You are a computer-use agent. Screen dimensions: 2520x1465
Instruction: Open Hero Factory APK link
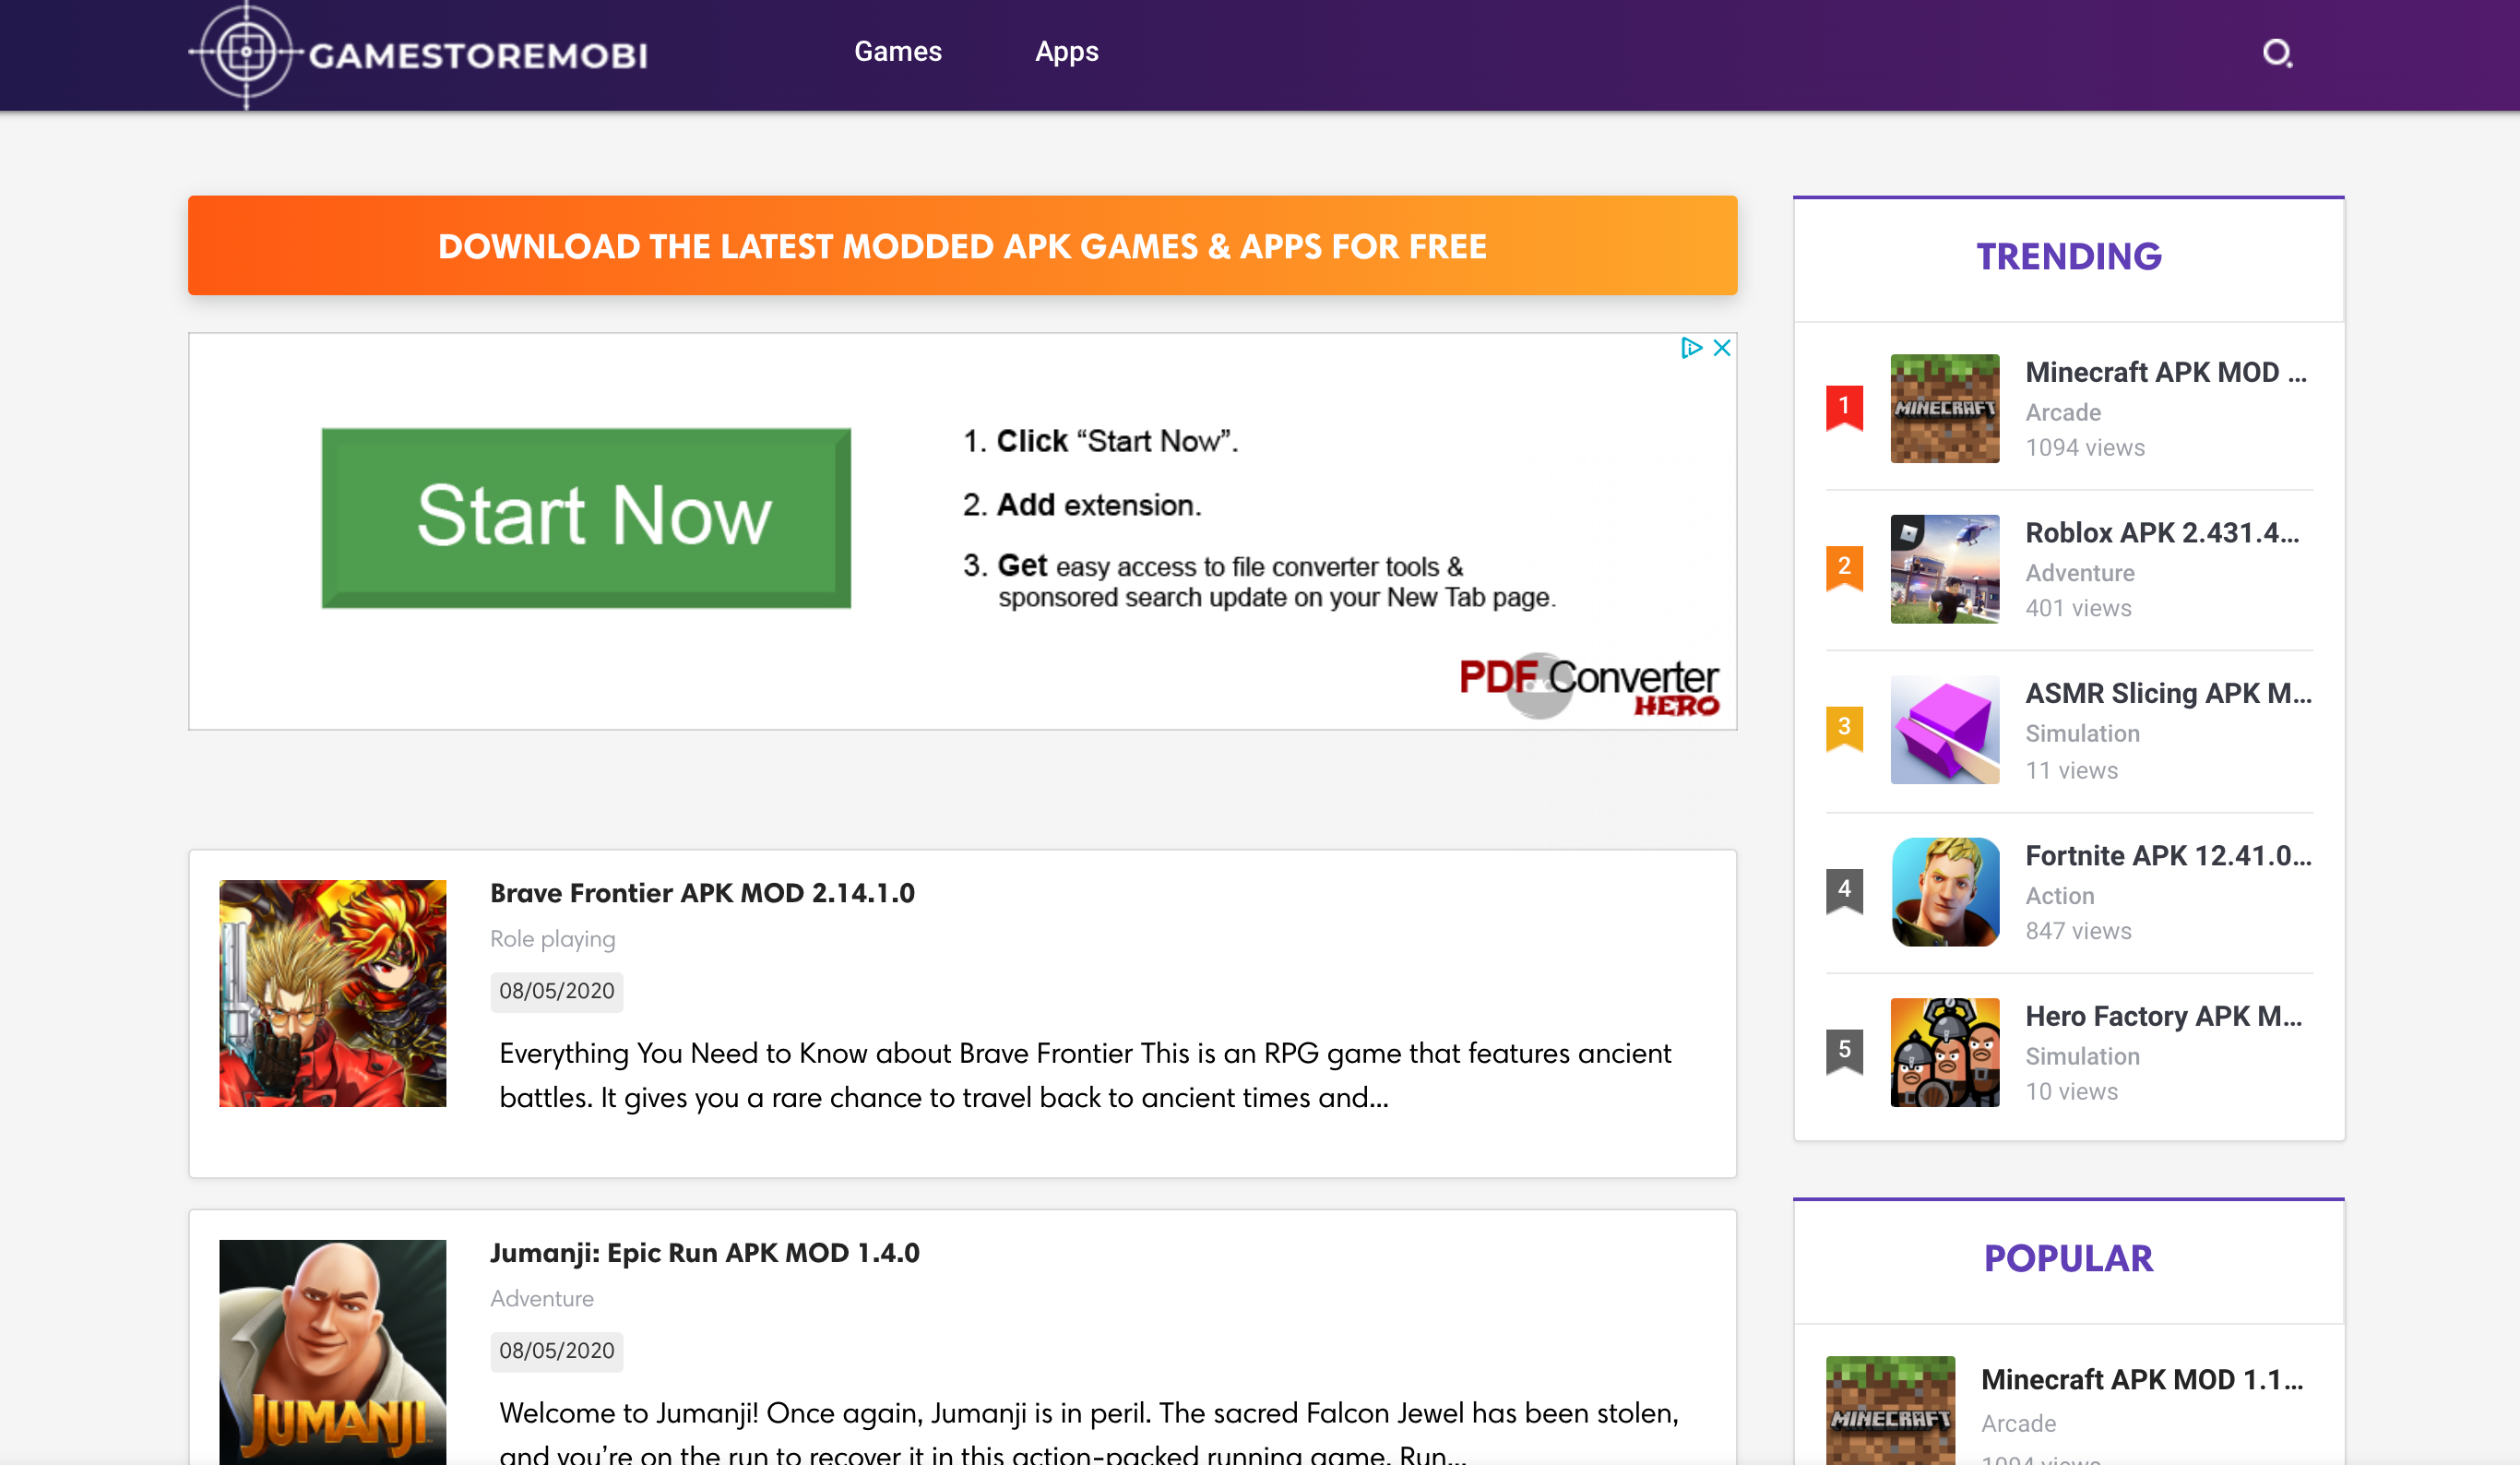(2164, 1015)
